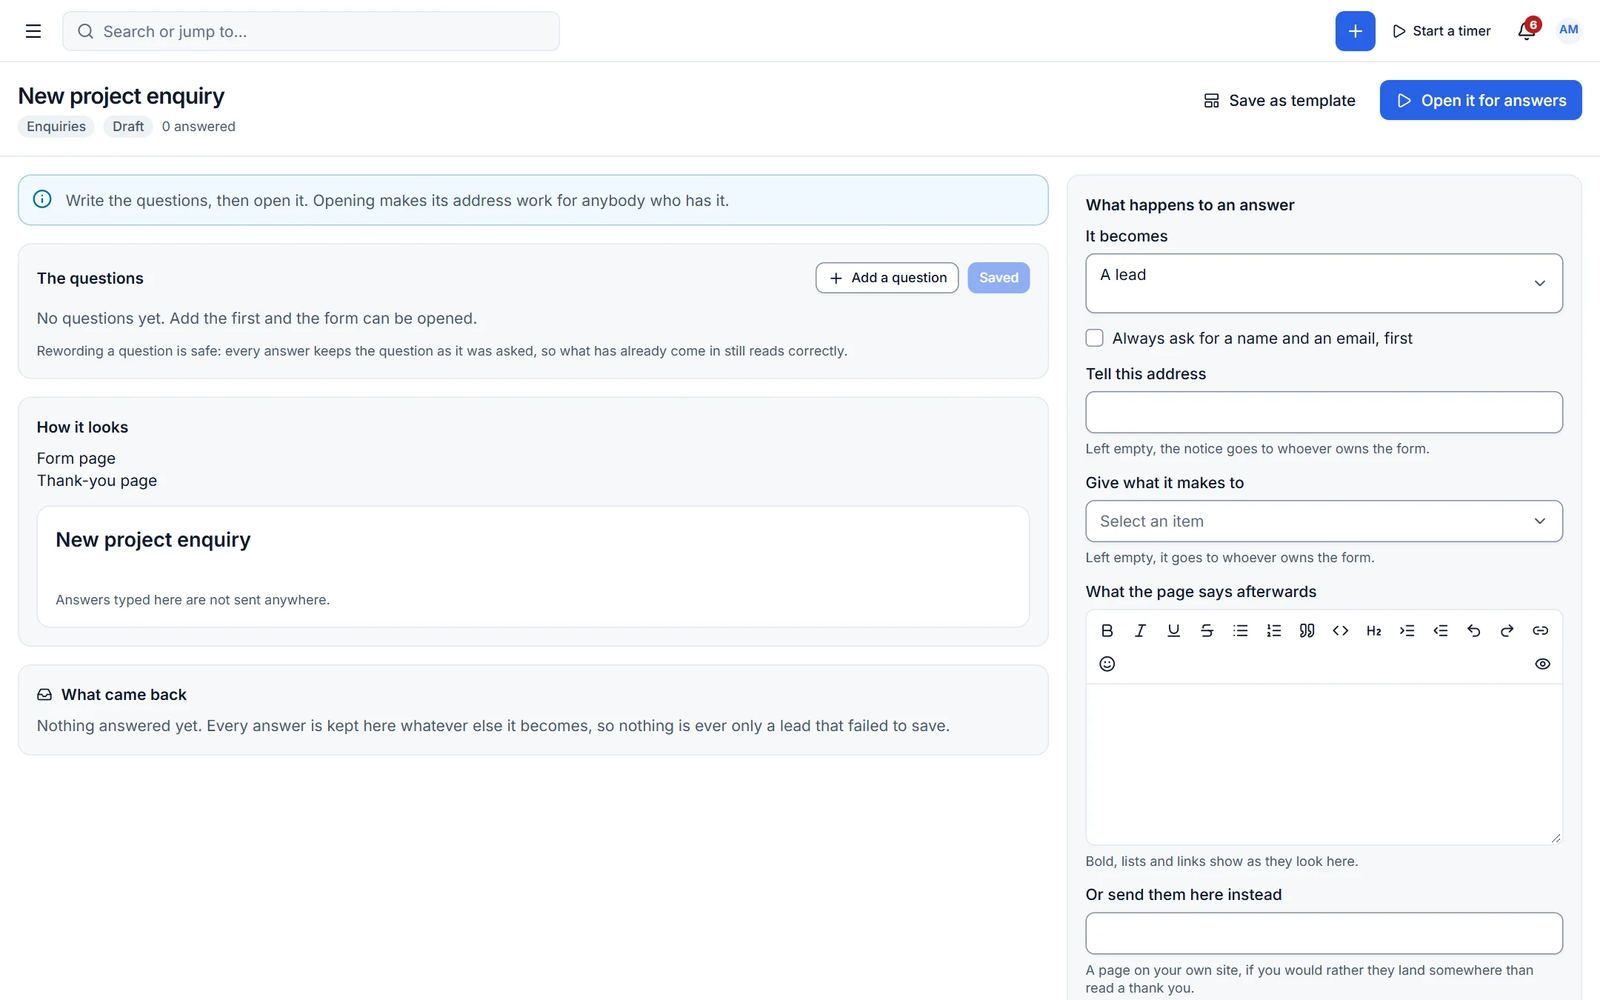The image size is (1600, 1000).
Task: Underline text with the editor toolbar
Action: [1174, 630]
